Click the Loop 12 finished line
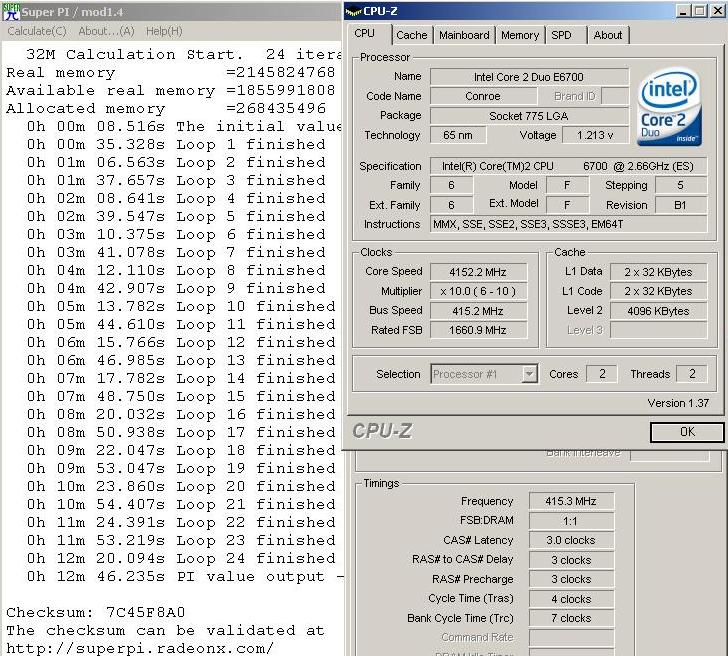 (x=181, y=343)
